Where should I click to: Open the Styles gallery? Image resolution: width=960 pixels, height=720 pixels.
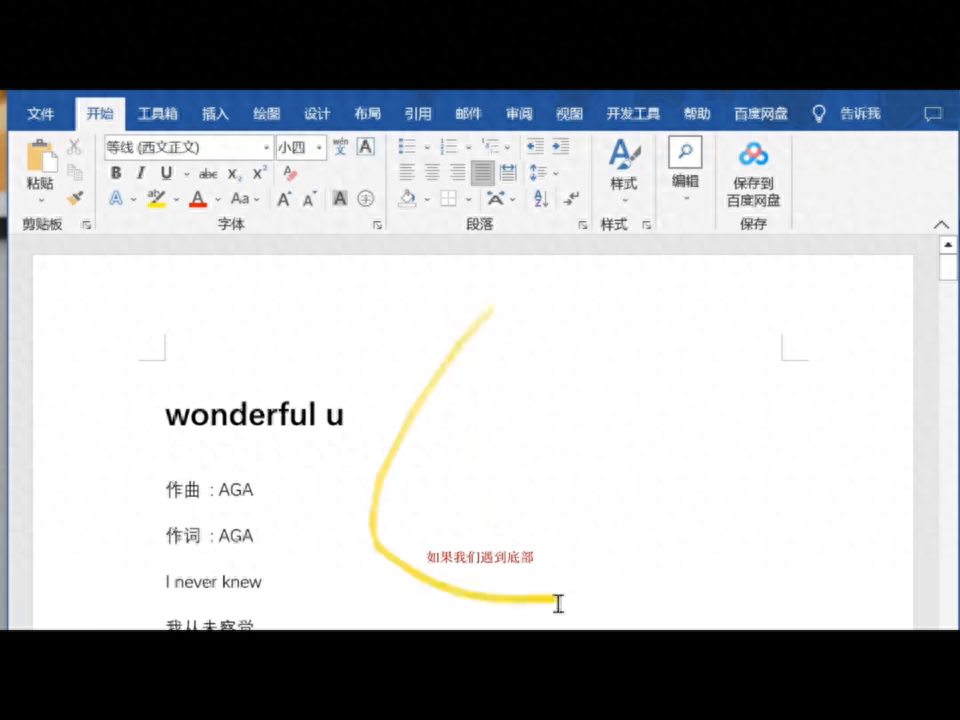(x=624, y=171)
